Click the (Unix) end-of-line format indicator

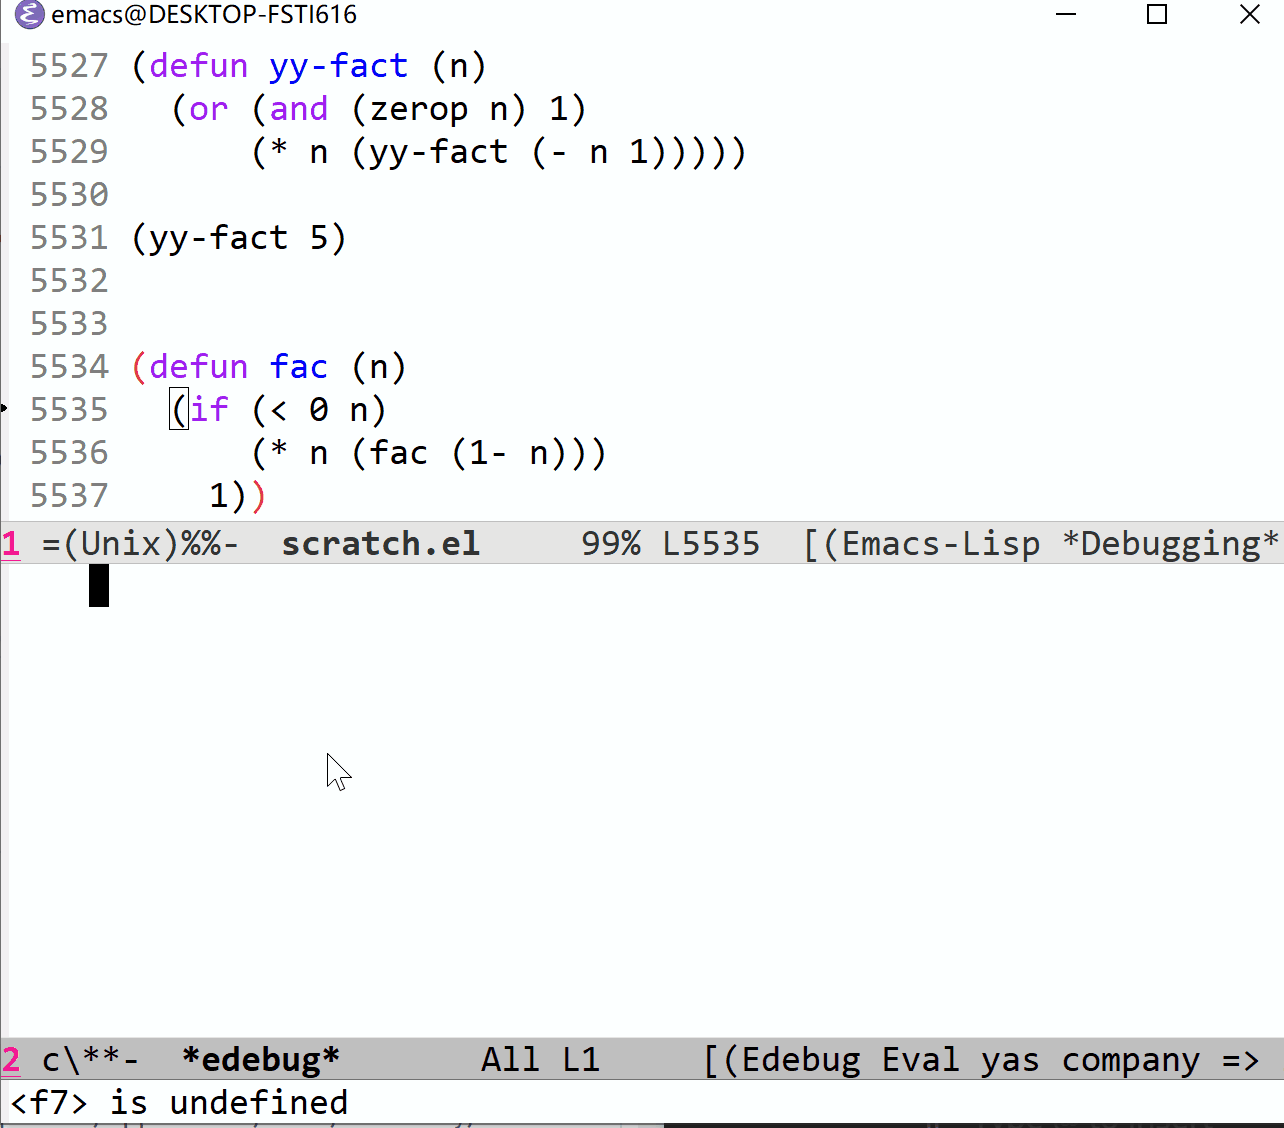[120, 544]
